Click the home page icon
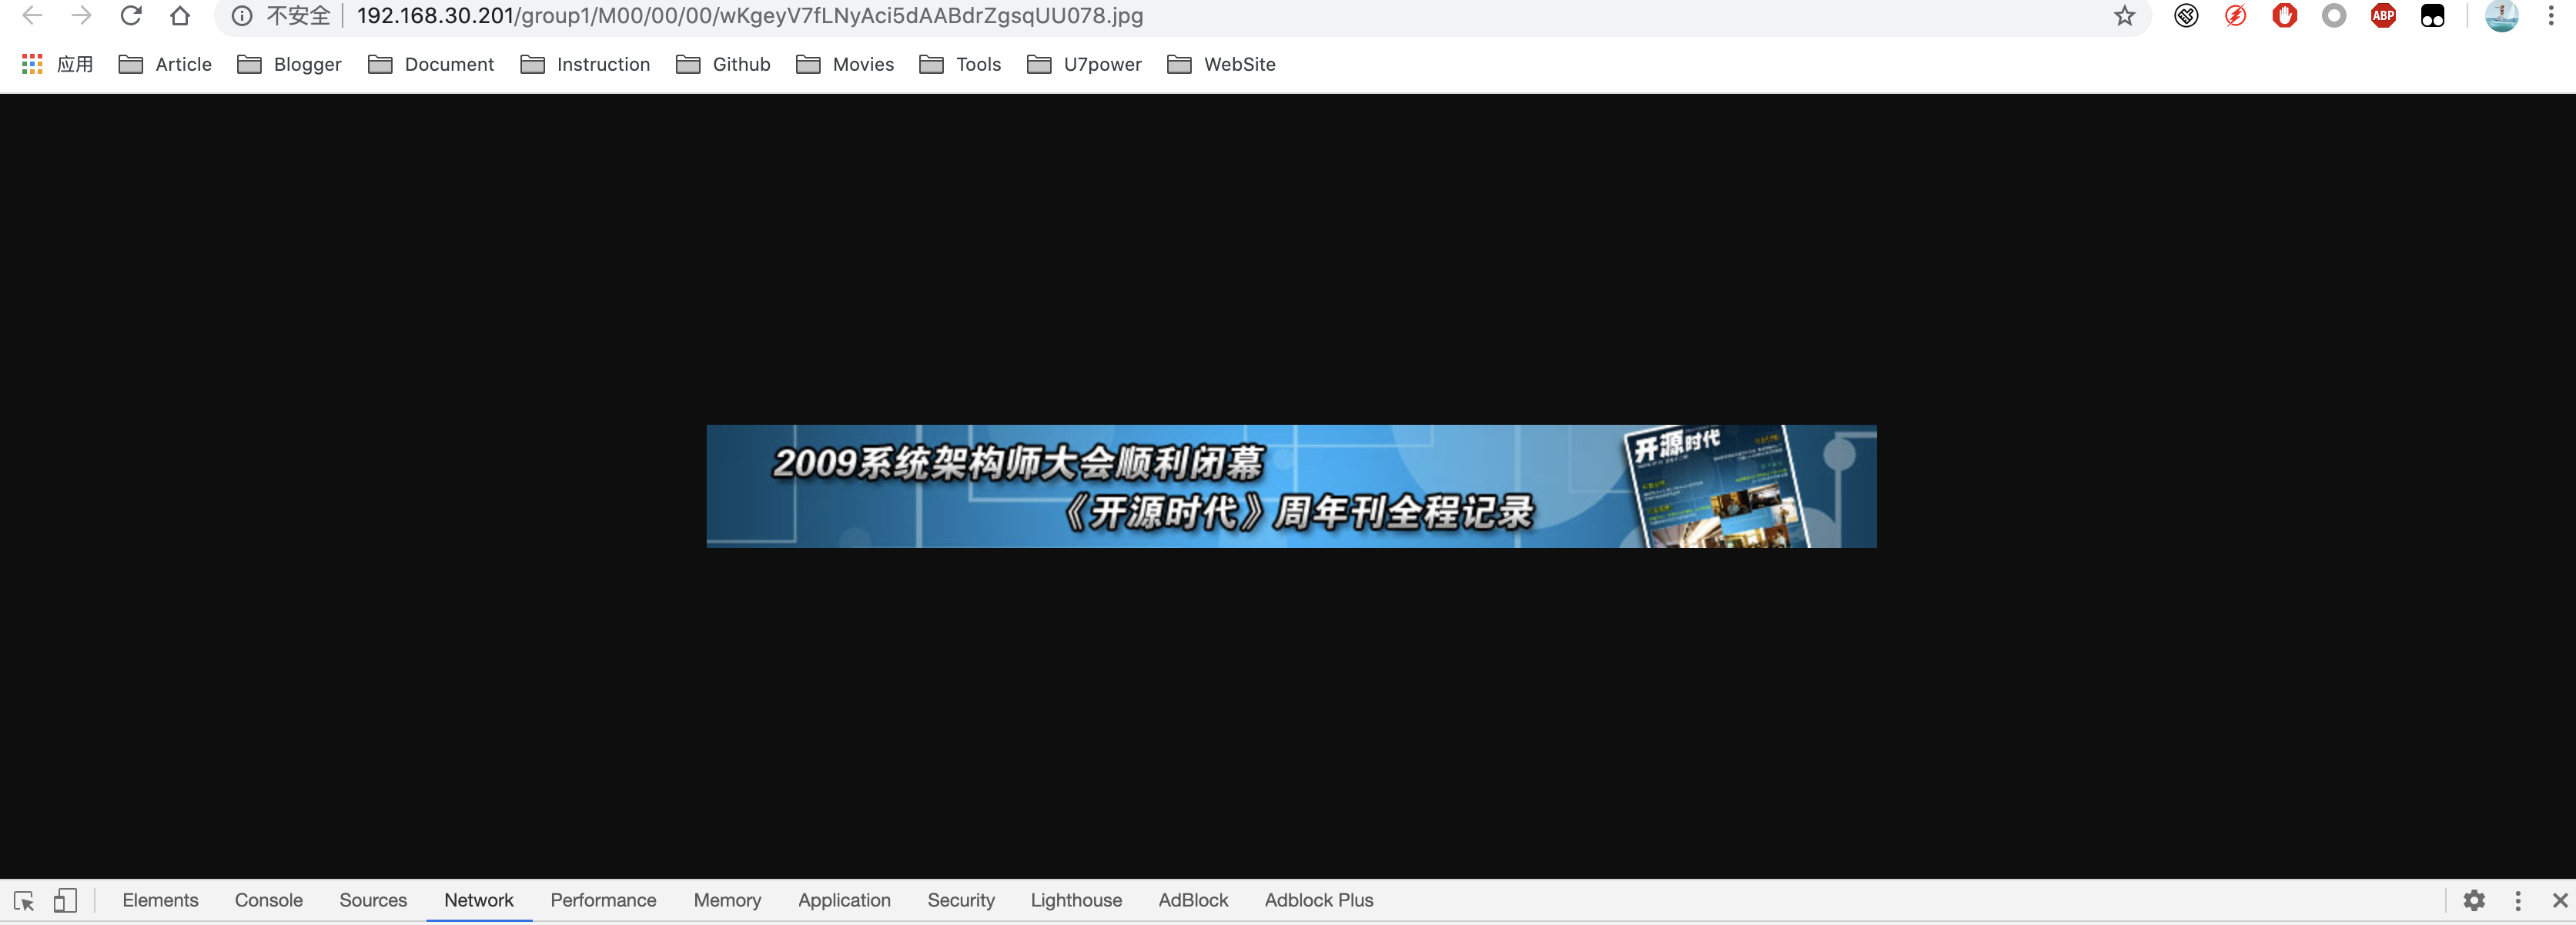Image resolution: width=2576 pixels, height=925 pixels. click(x=180, y=16)
